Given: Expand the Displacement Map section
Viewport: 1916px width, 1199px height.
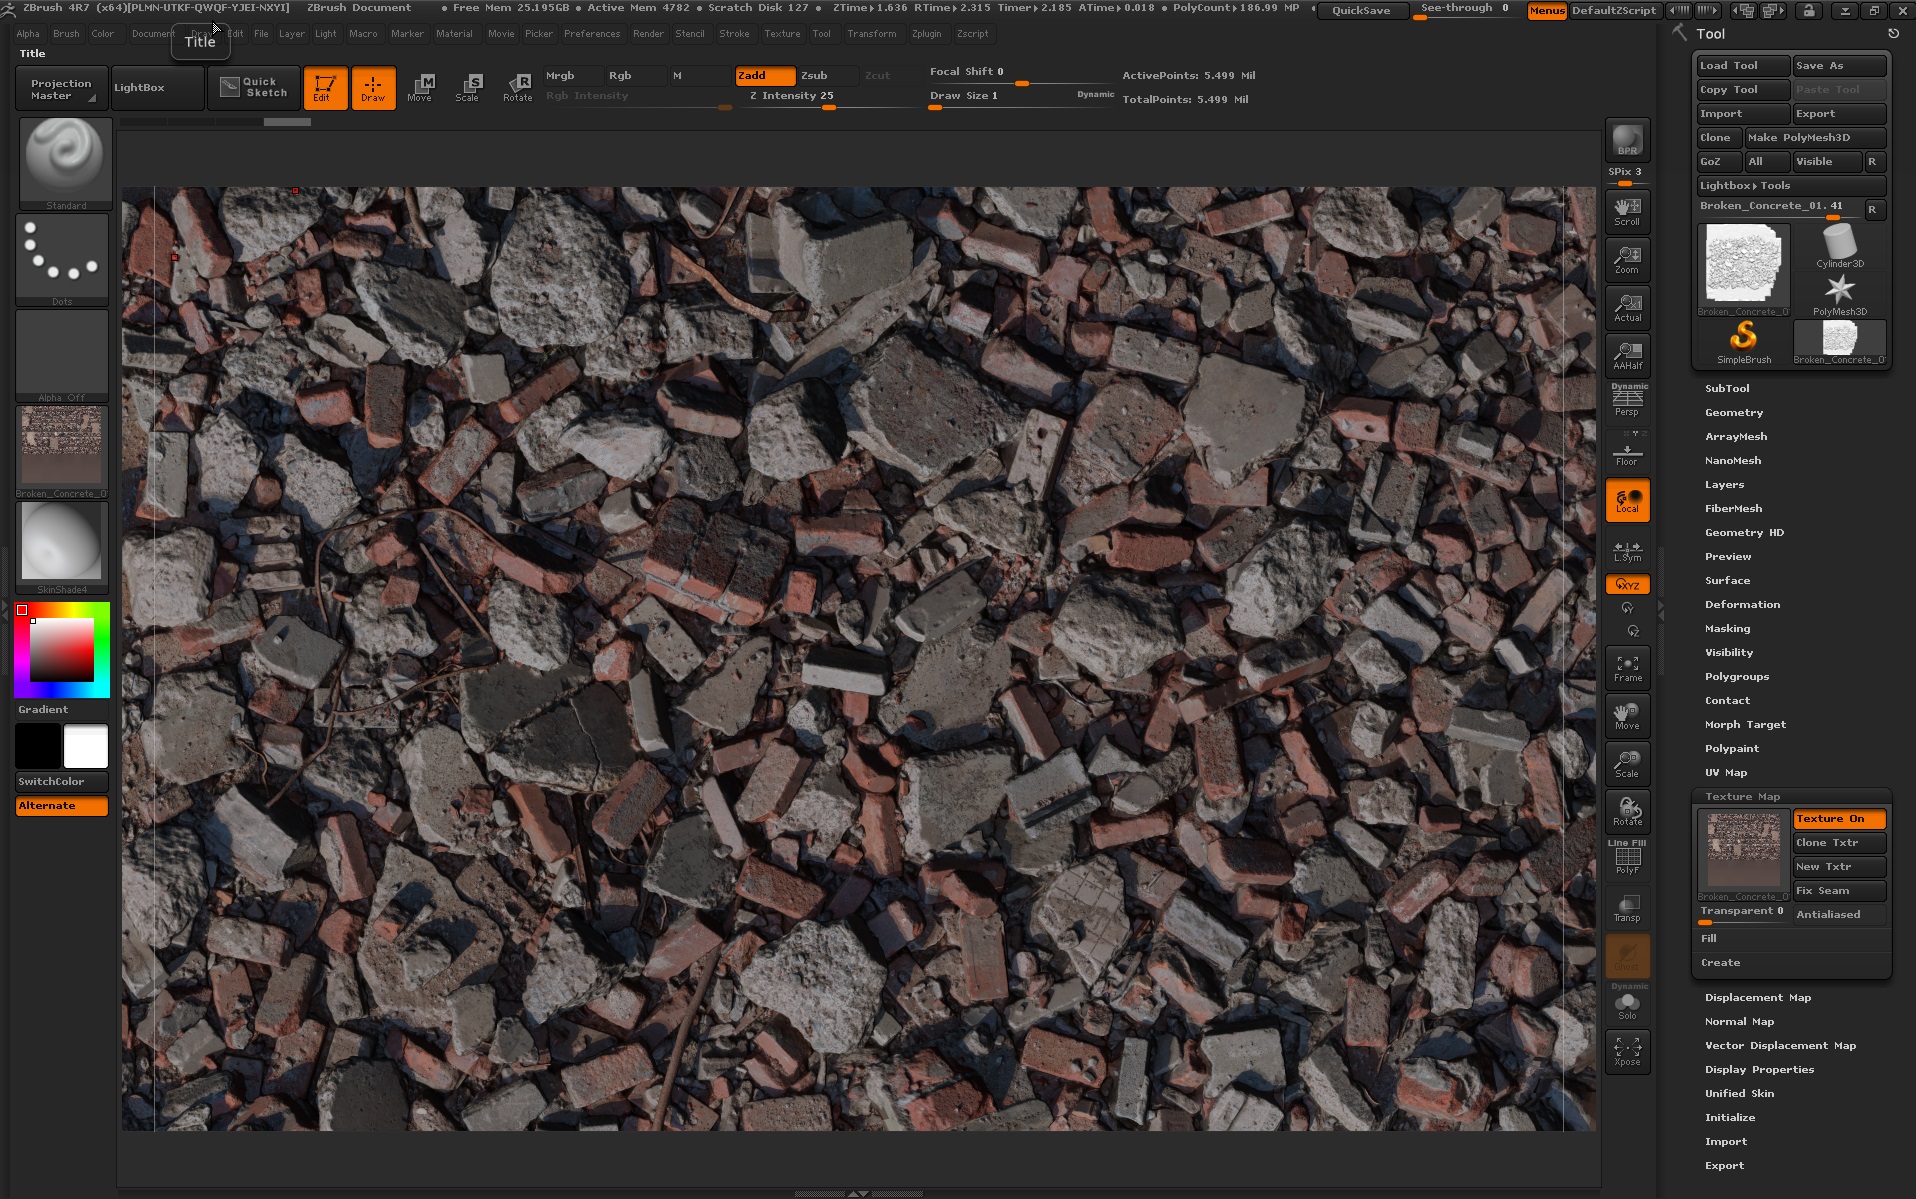Looking at the screenshot, I should tap(1758, 997).
